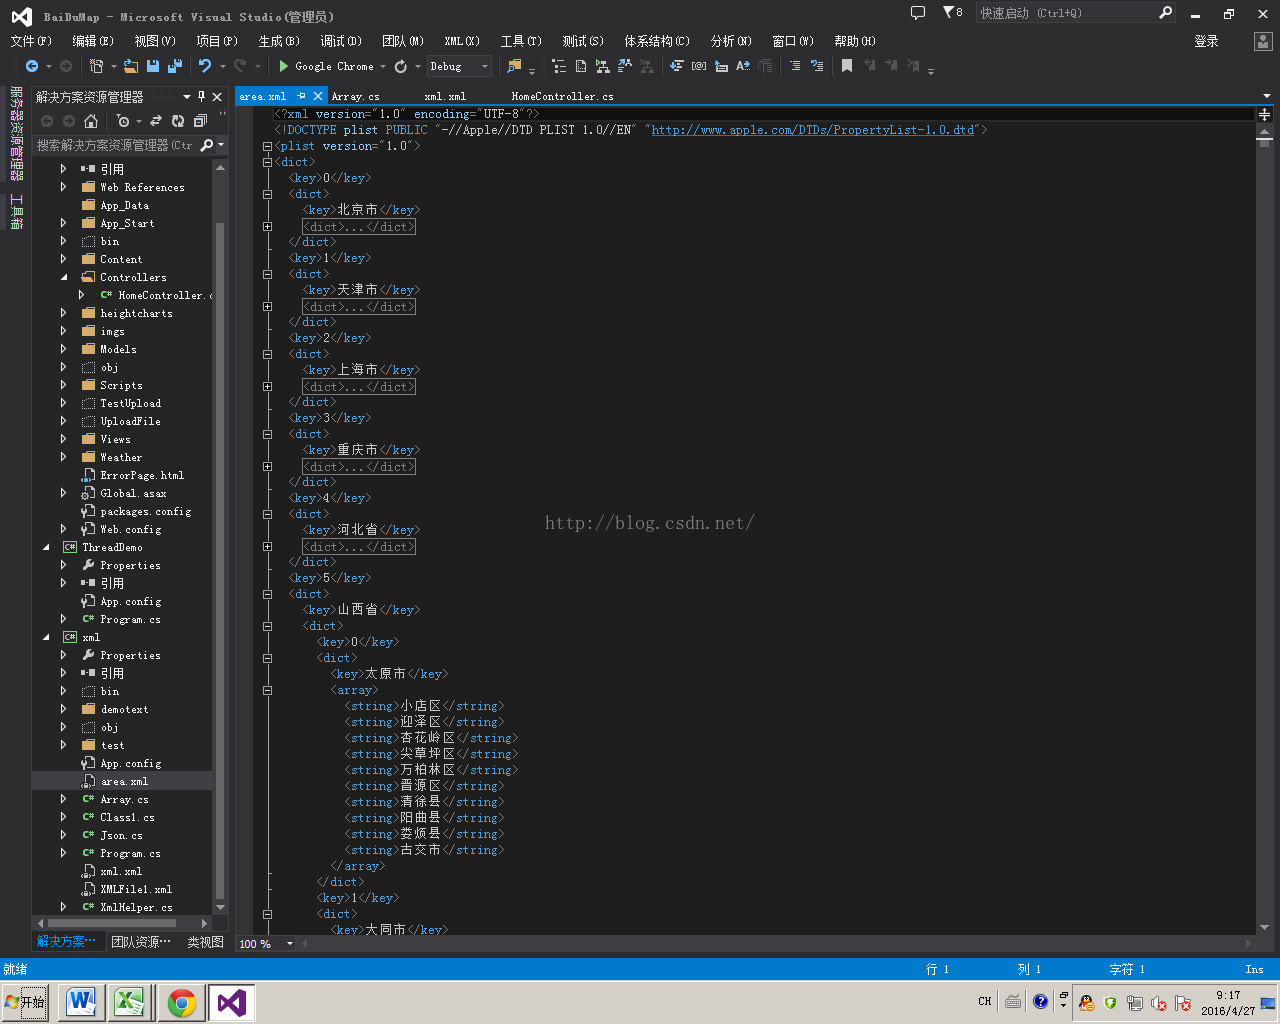
Task: Click the editor split-window handle icon
Action: click(1264, 115)
